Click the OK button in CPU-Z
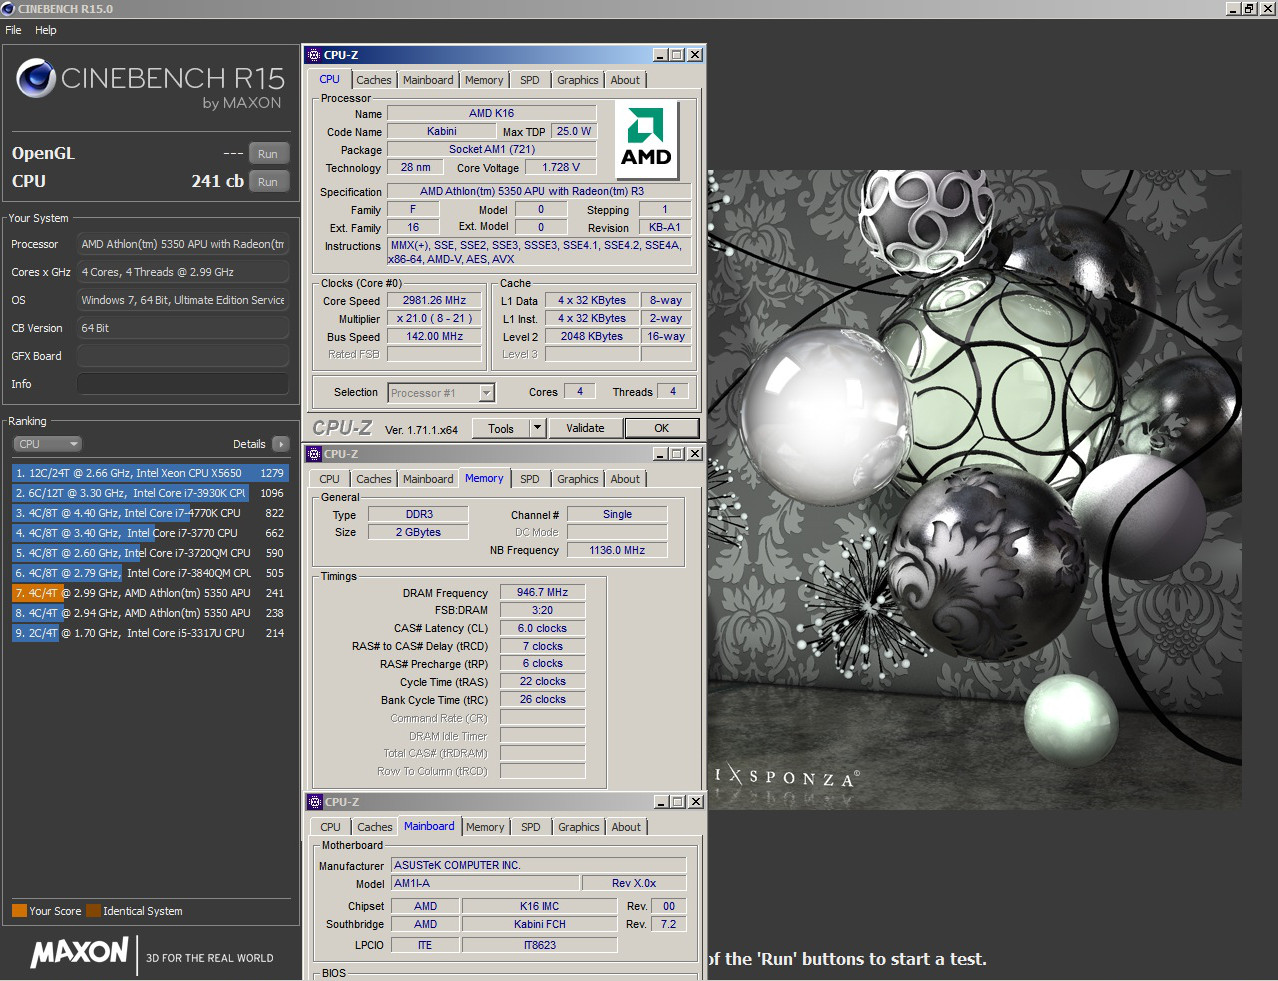Screen dimensions: 1278x981 coord(662,428)
